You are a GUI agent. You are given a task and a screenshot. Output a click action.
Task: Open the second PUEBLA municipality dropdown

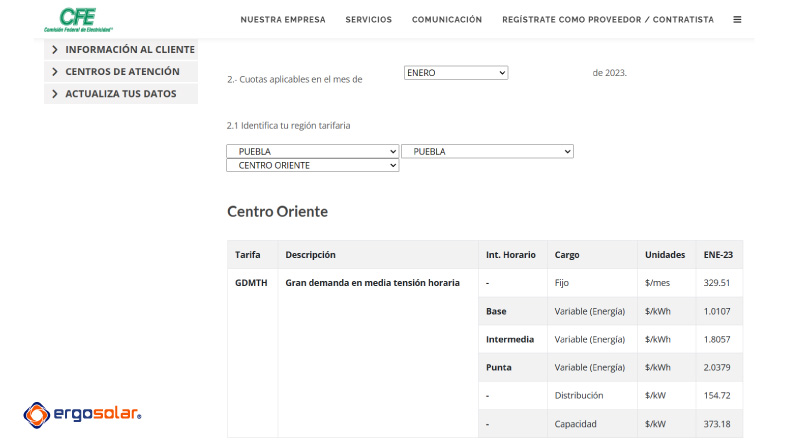pos(487,151)
